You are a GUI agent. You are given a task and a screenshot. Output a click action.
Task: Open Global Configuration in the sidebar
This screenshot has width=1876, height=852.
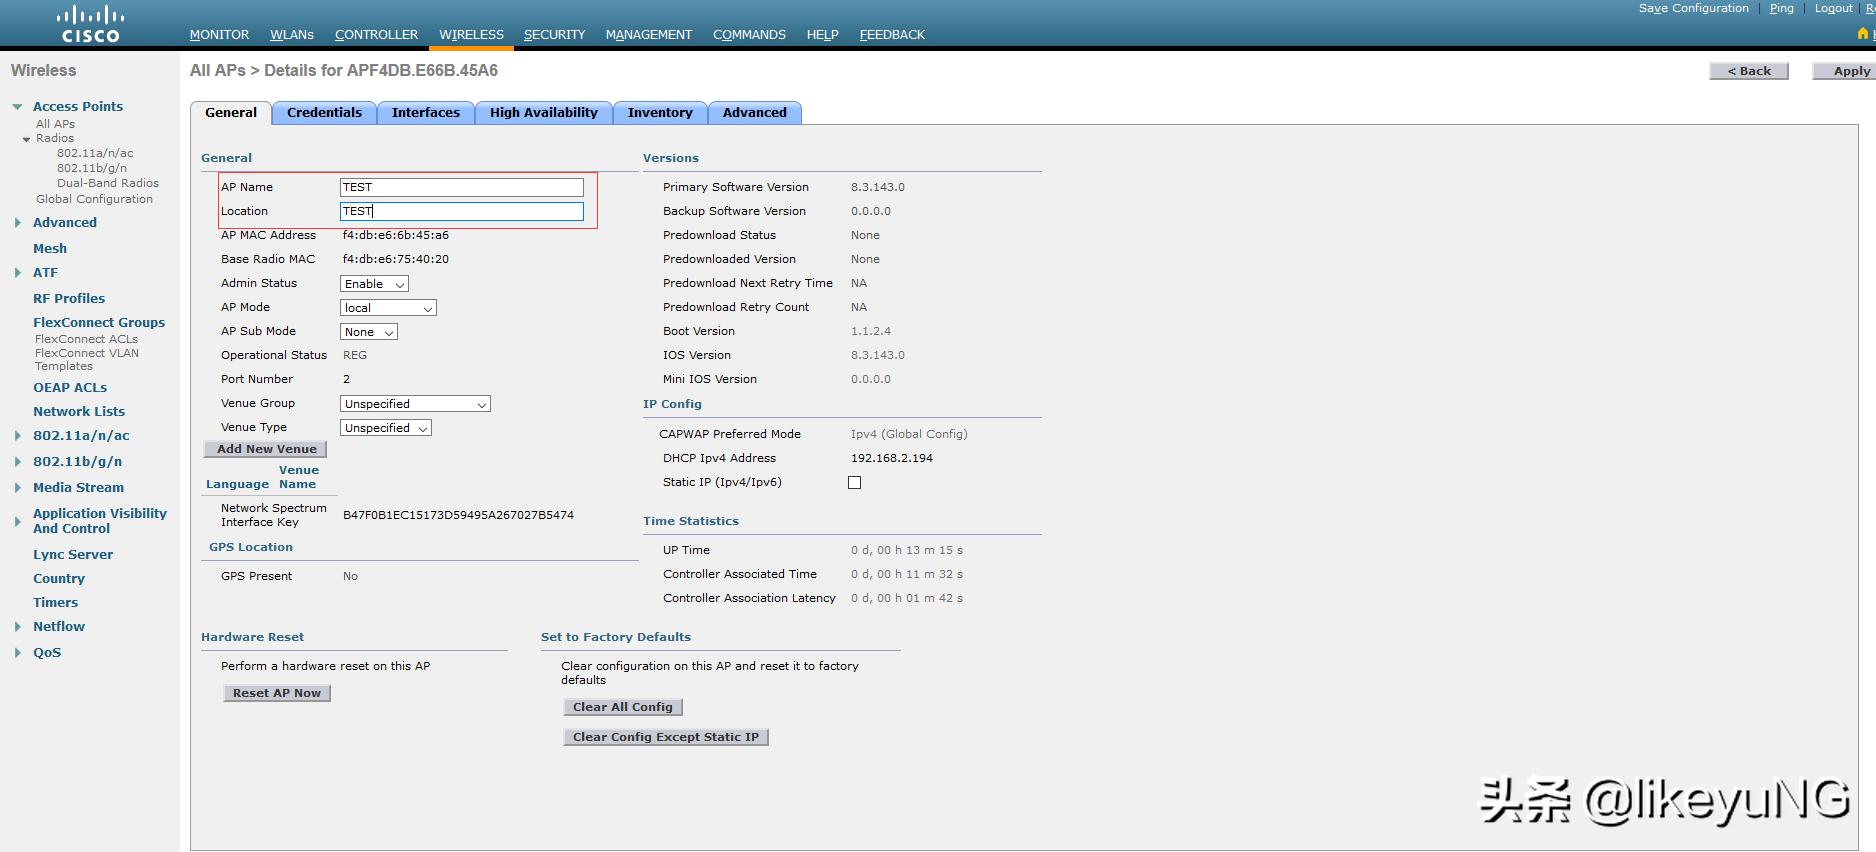click(94, 199)
